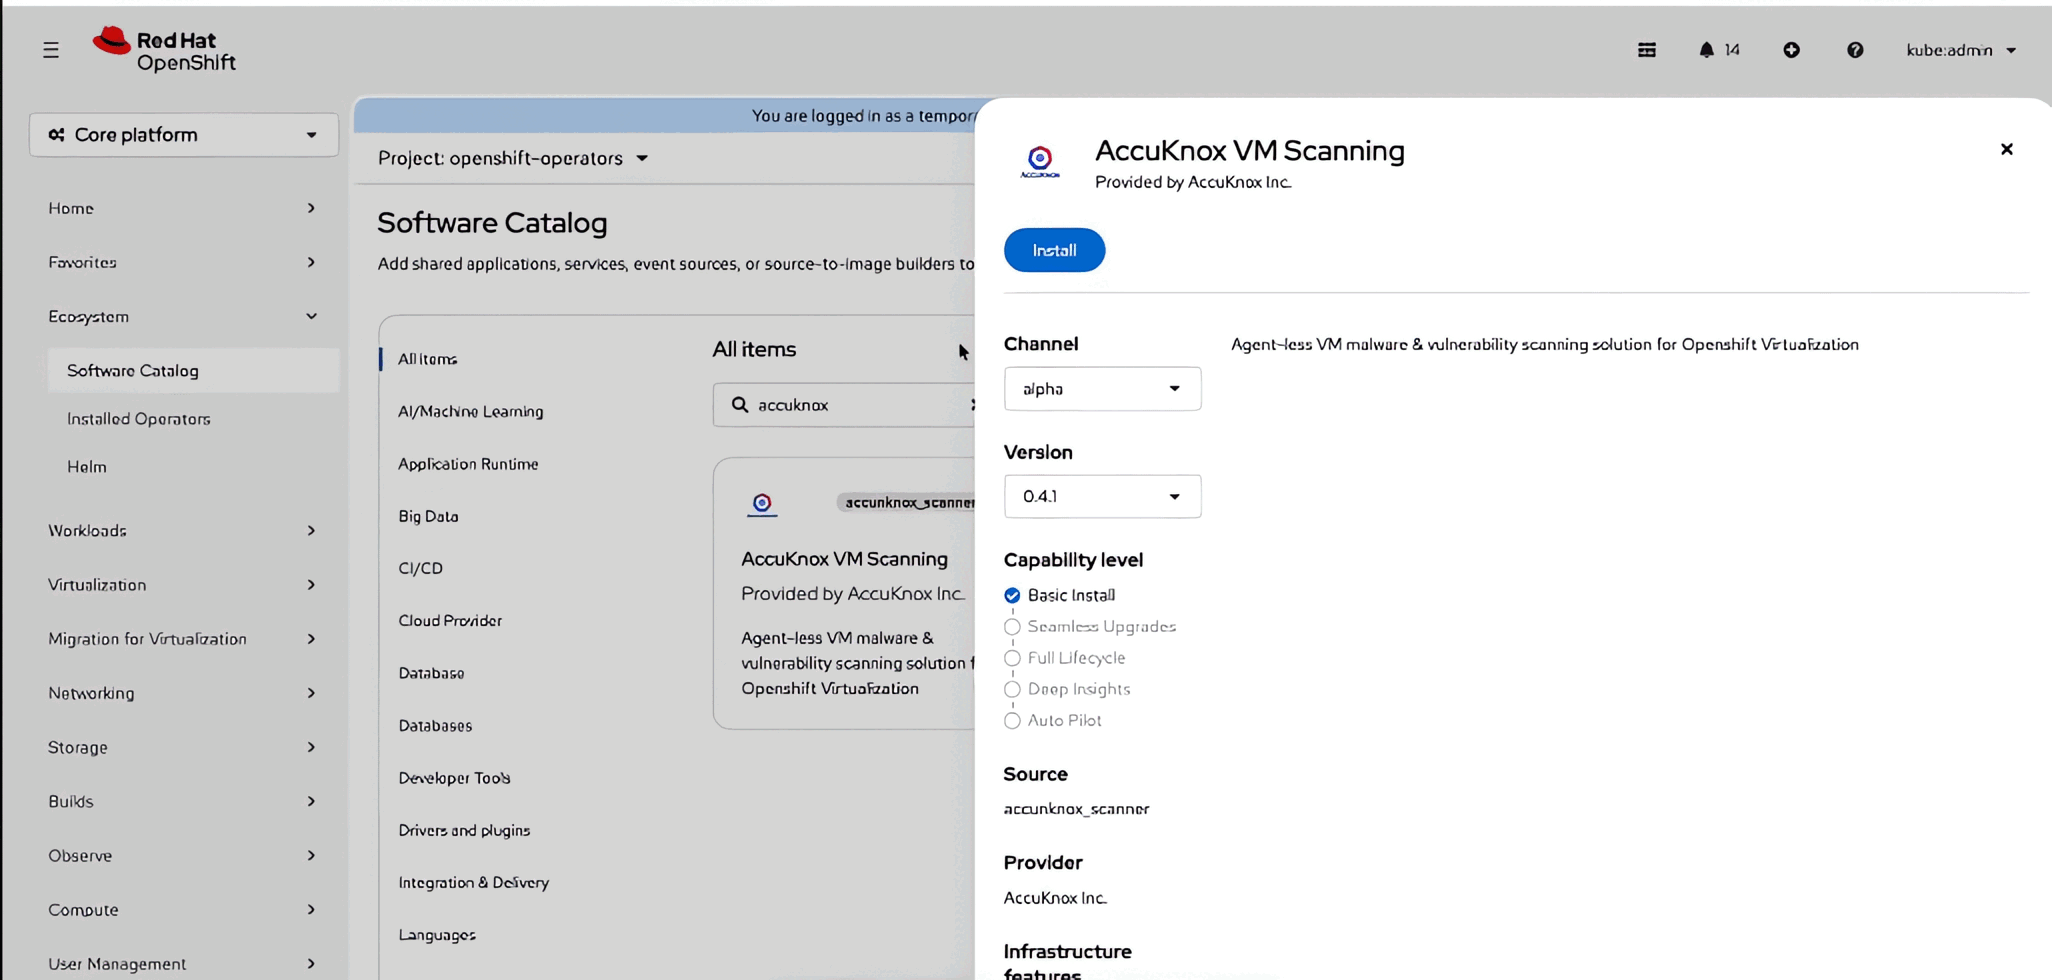Viewport: 2052px width, 980px height.
Task: Open the Channel alpha dropdown
Action: click(1102, 389)
